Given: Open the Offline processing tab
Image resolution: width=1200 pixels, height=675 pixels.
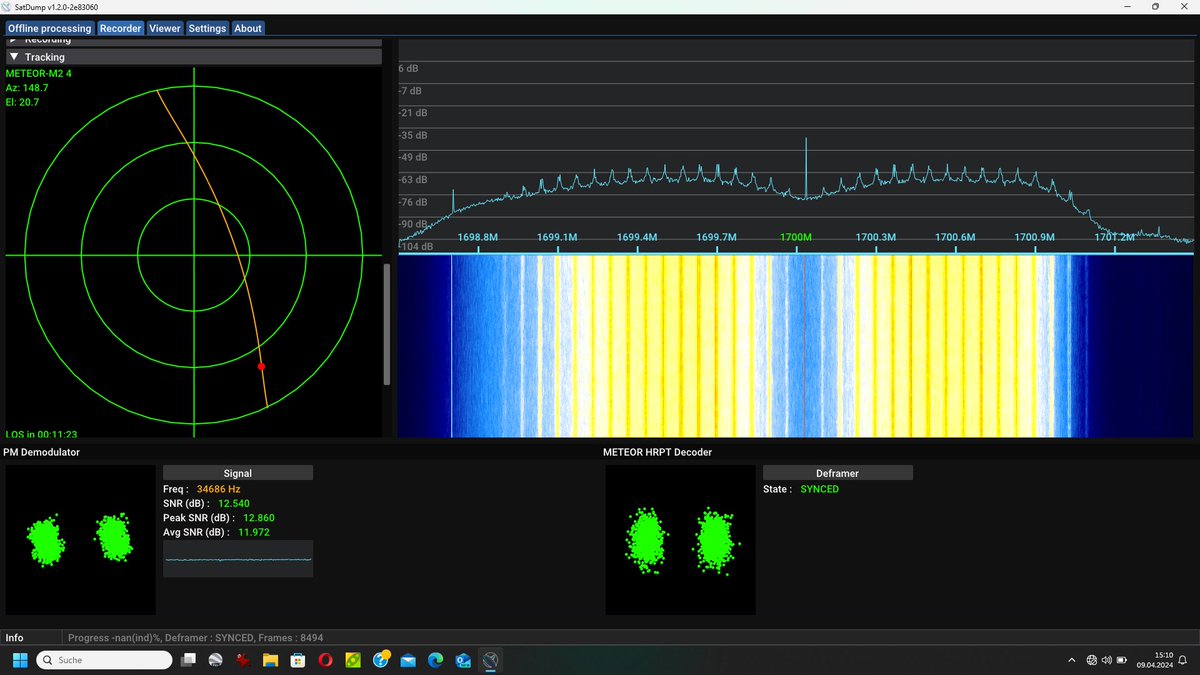Looking at the screenshot, I should click(49, 28).
